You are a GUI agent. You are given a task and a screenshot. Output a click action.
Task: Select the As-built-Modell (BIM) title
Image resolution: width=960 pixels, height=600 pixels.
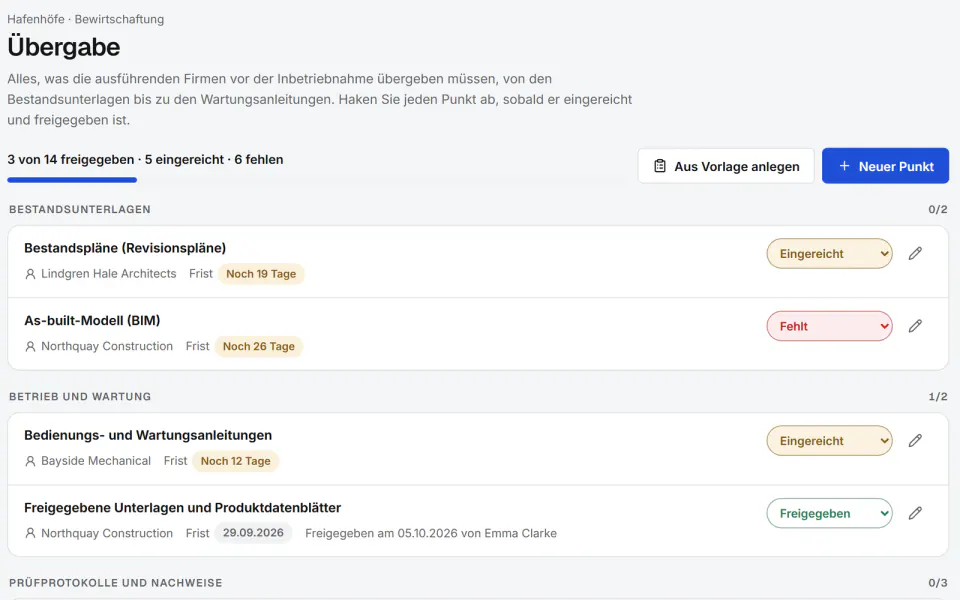92,320
